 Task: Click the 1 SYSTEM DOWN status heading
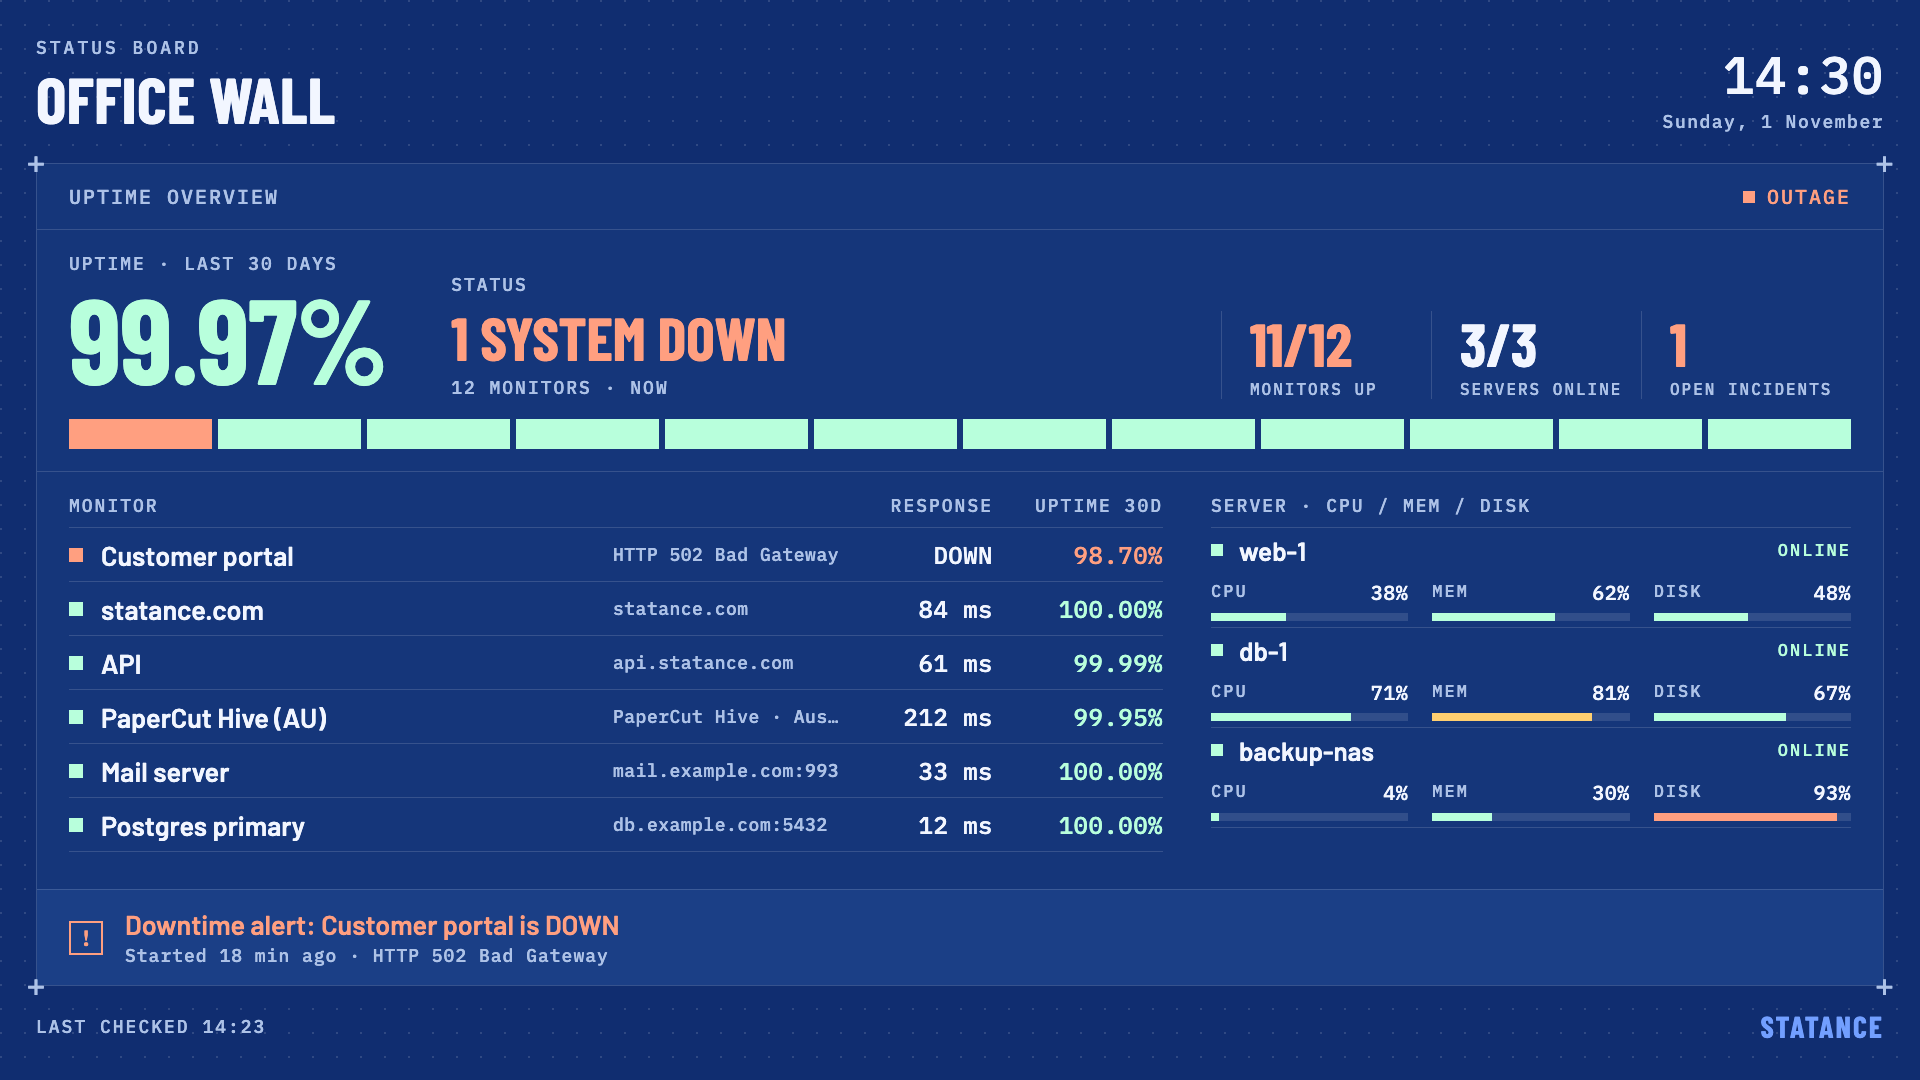(618, 340)
